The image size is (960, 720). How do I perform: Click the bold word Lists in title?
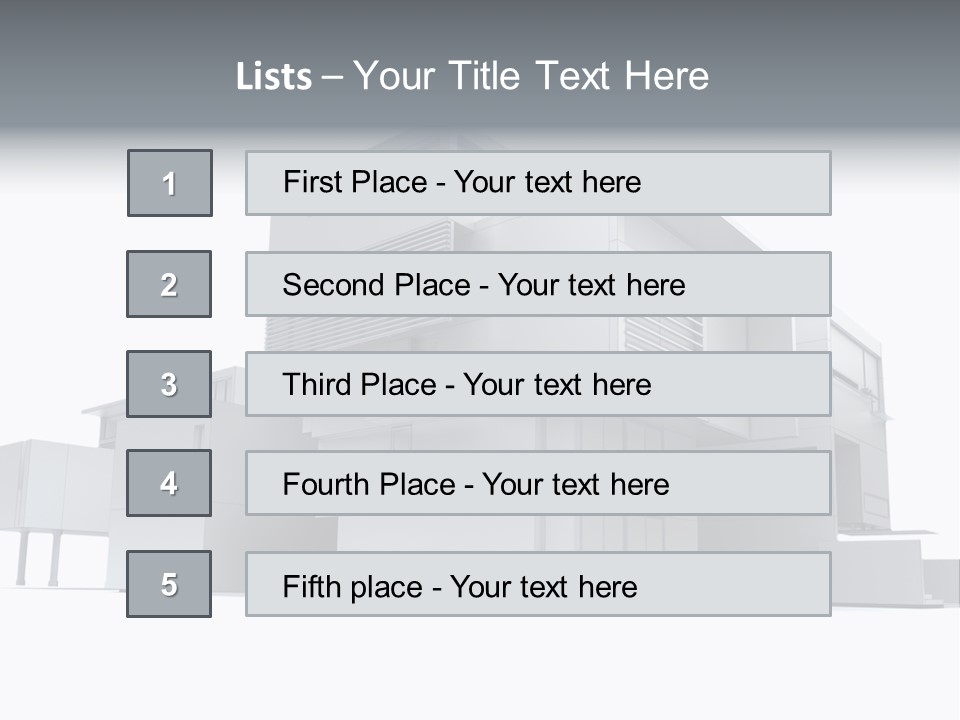click(274, 77)
